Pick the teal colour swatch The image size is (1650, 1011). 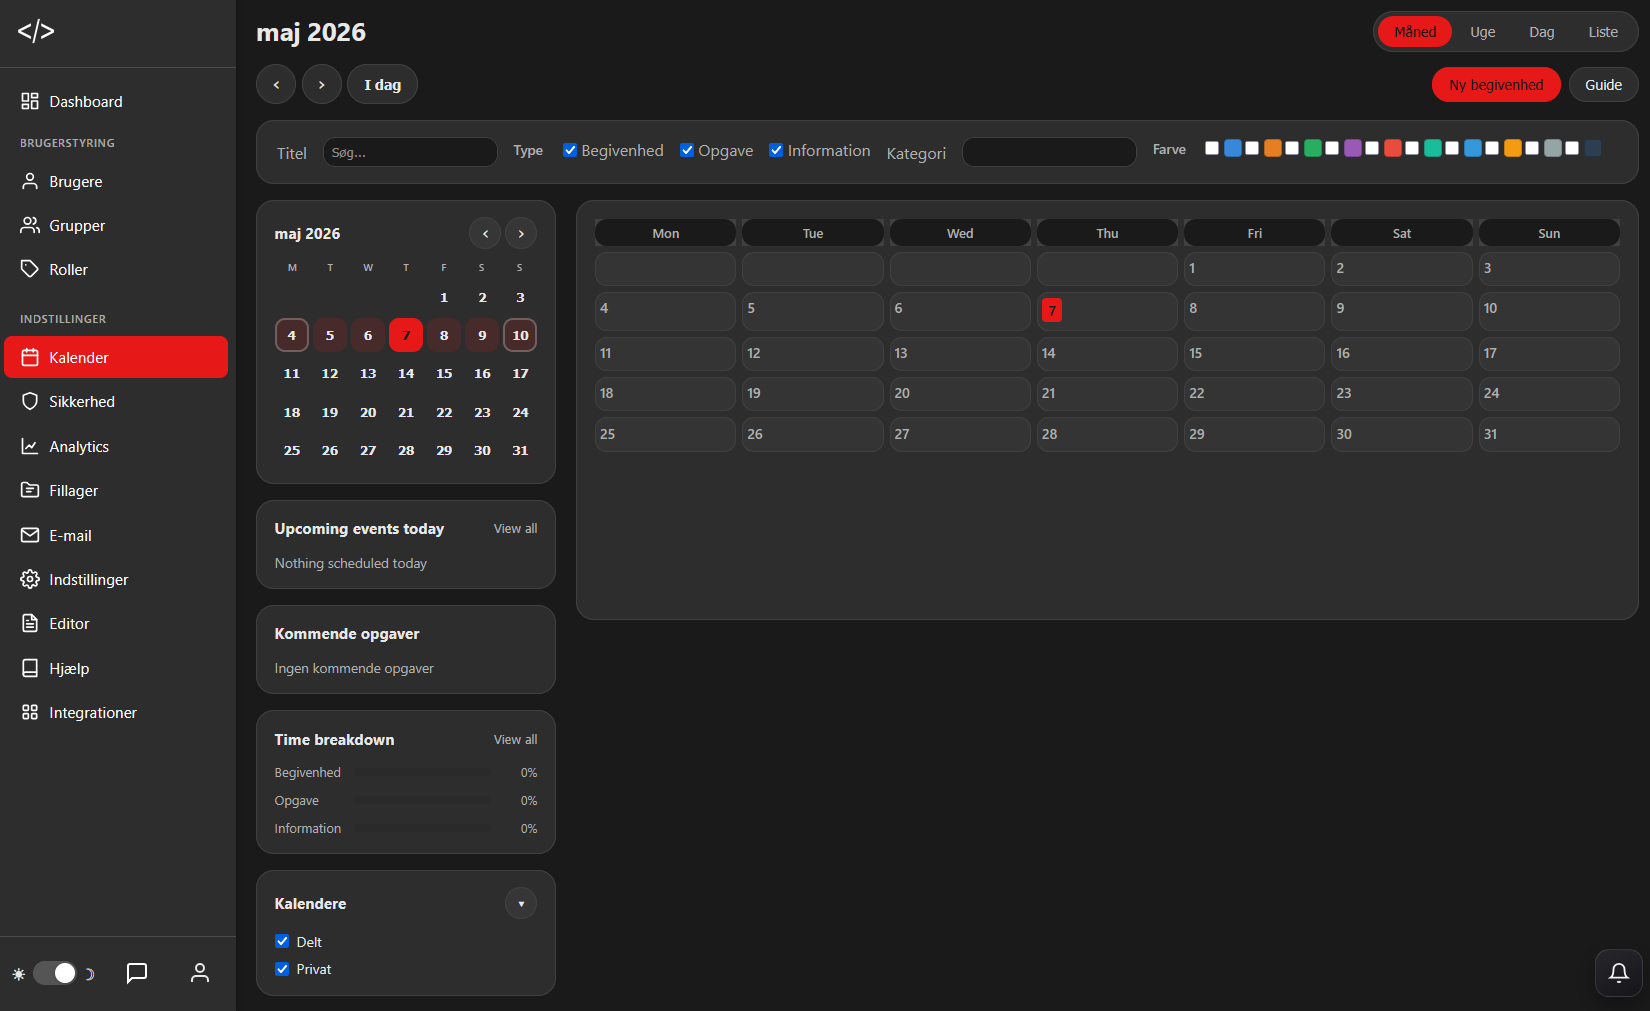pyautogui.click(x=1433, y=148)
